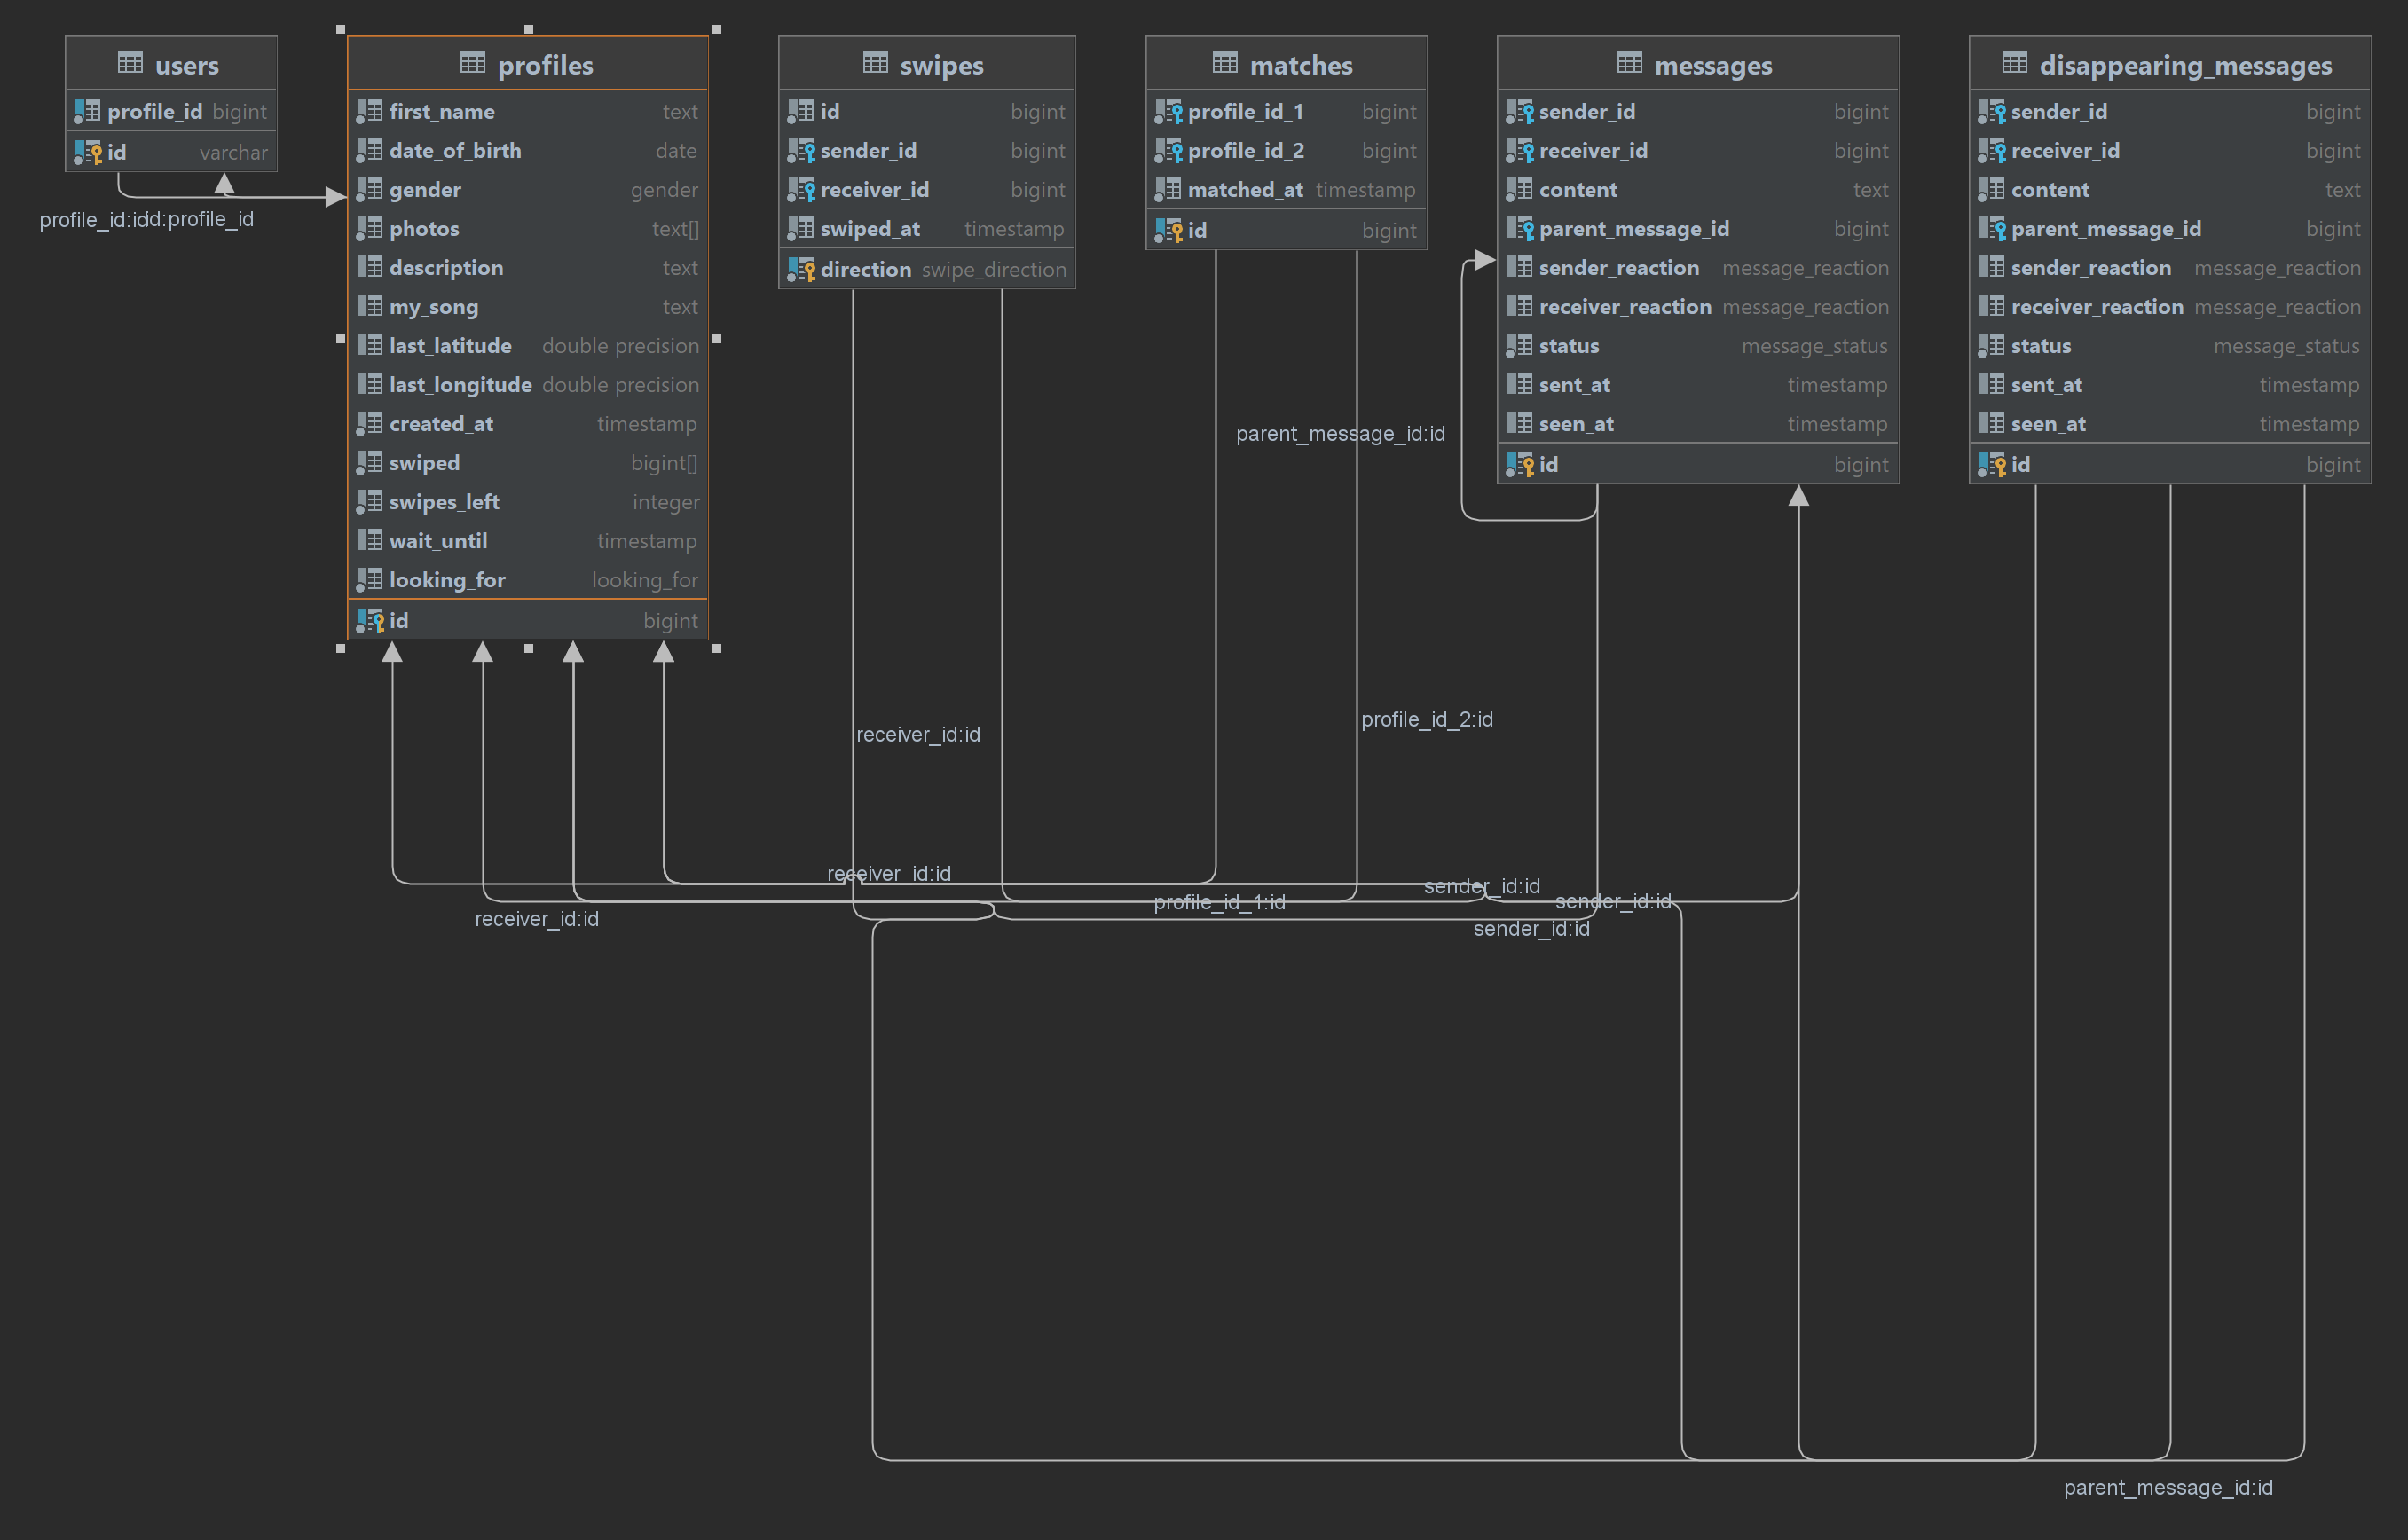Click the table icon in messages header
The image size is (2408, 1540).
1629,63
